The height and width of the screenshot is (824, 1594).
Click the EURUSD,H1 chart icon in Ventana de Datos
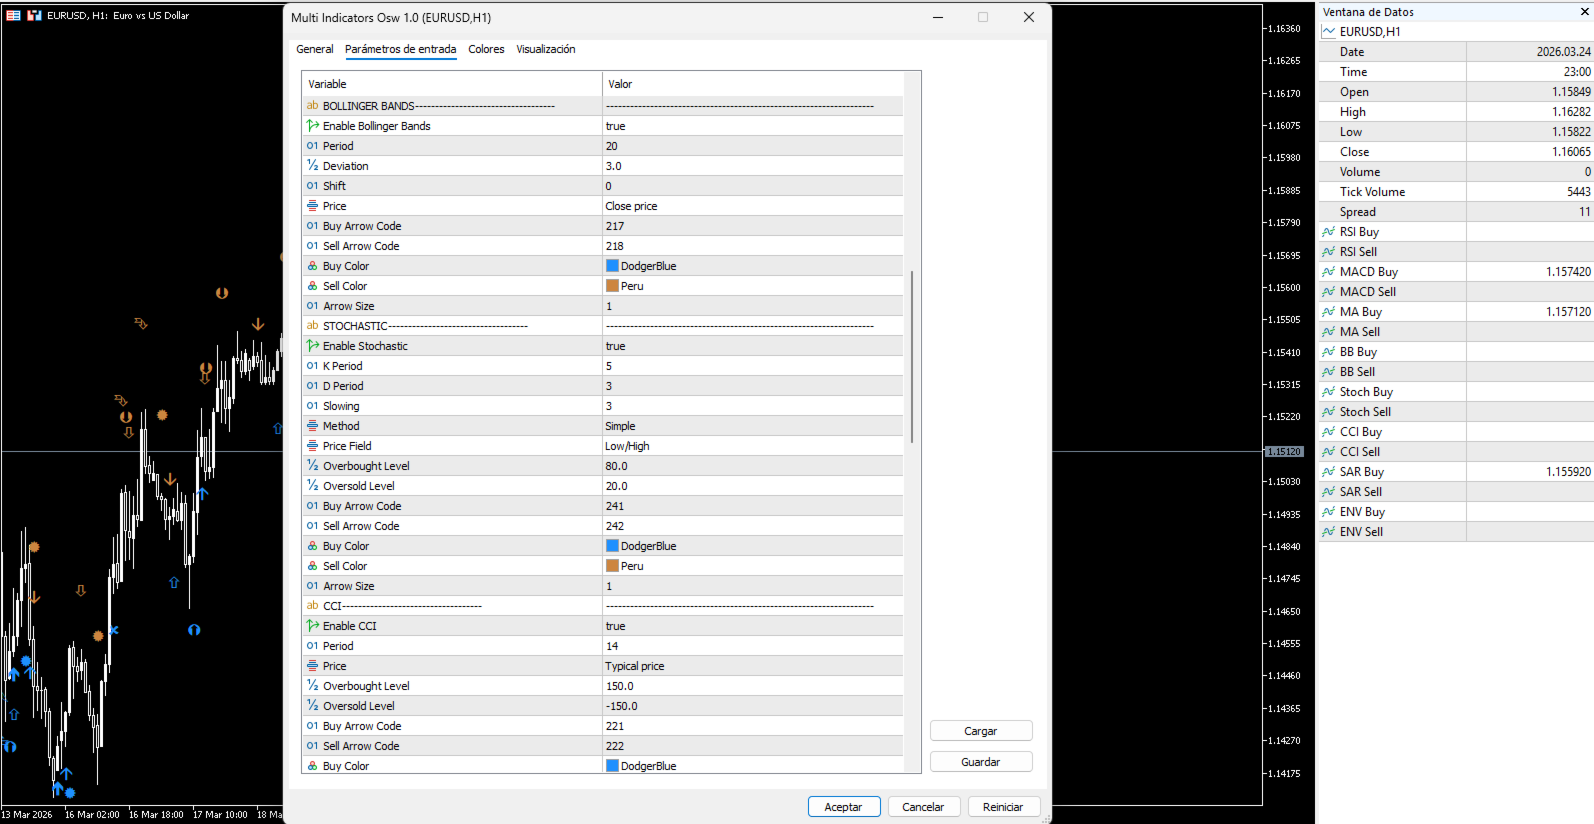click(x=1329, y=32)
